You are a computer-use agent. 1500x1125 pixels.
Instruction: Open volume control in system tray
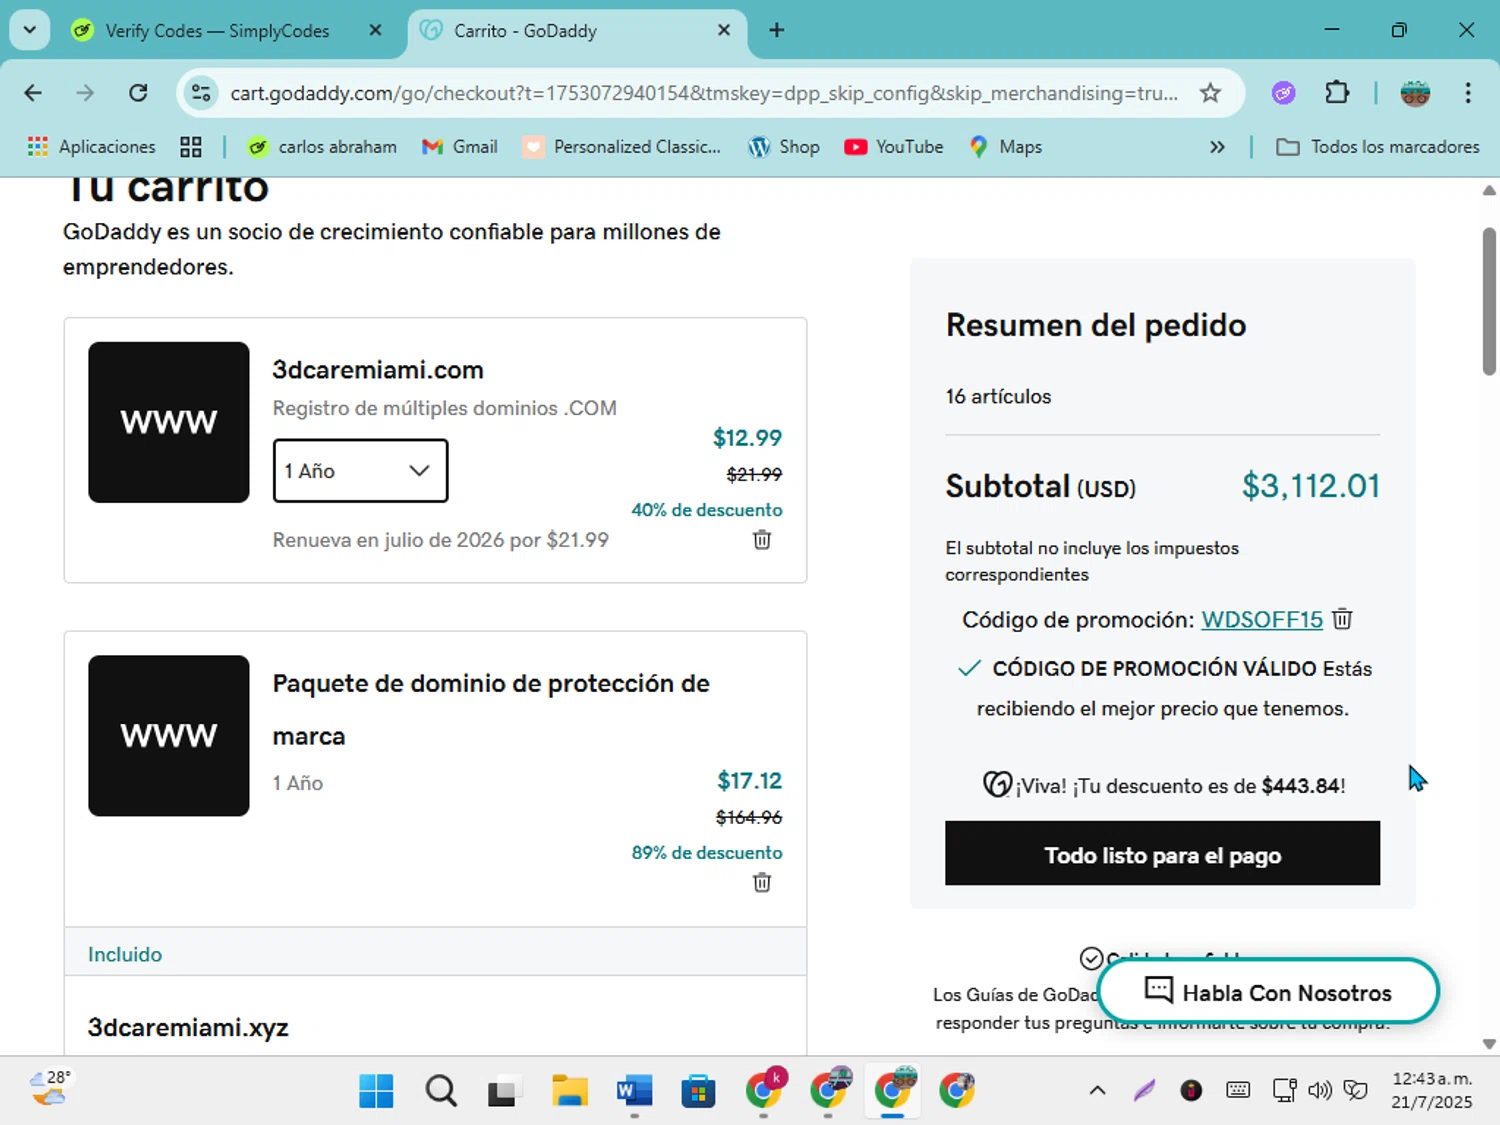pos(1320,1090)
